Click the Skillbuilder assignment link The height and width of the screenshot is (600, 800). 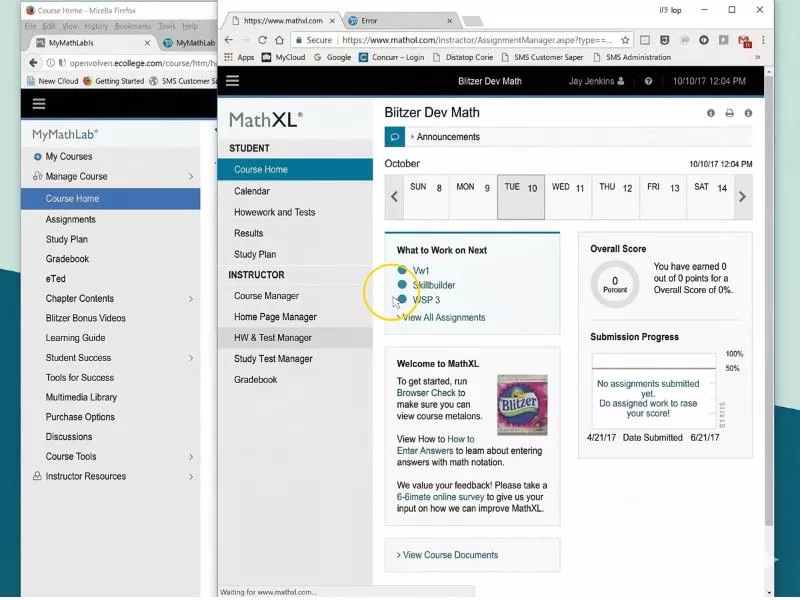pos(434,285)
